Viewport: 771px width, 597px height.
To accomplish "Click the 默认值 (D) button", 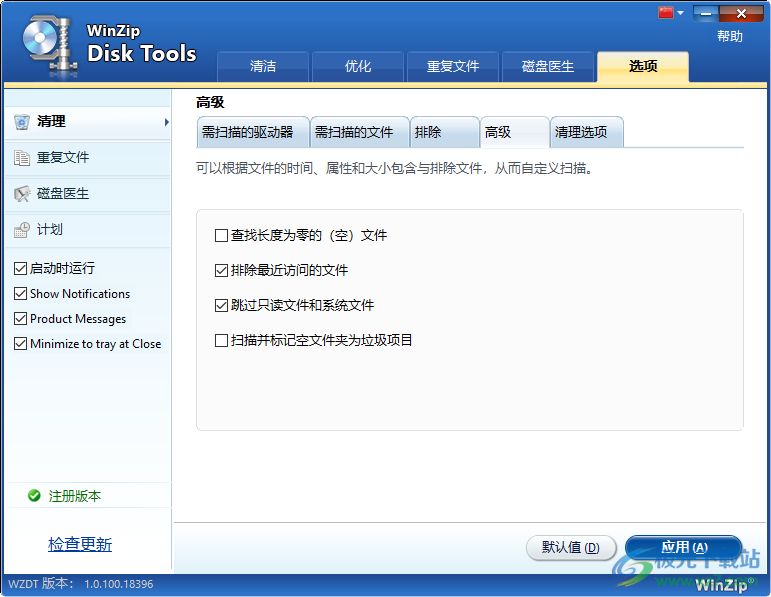I will click(x=571, y=547).
